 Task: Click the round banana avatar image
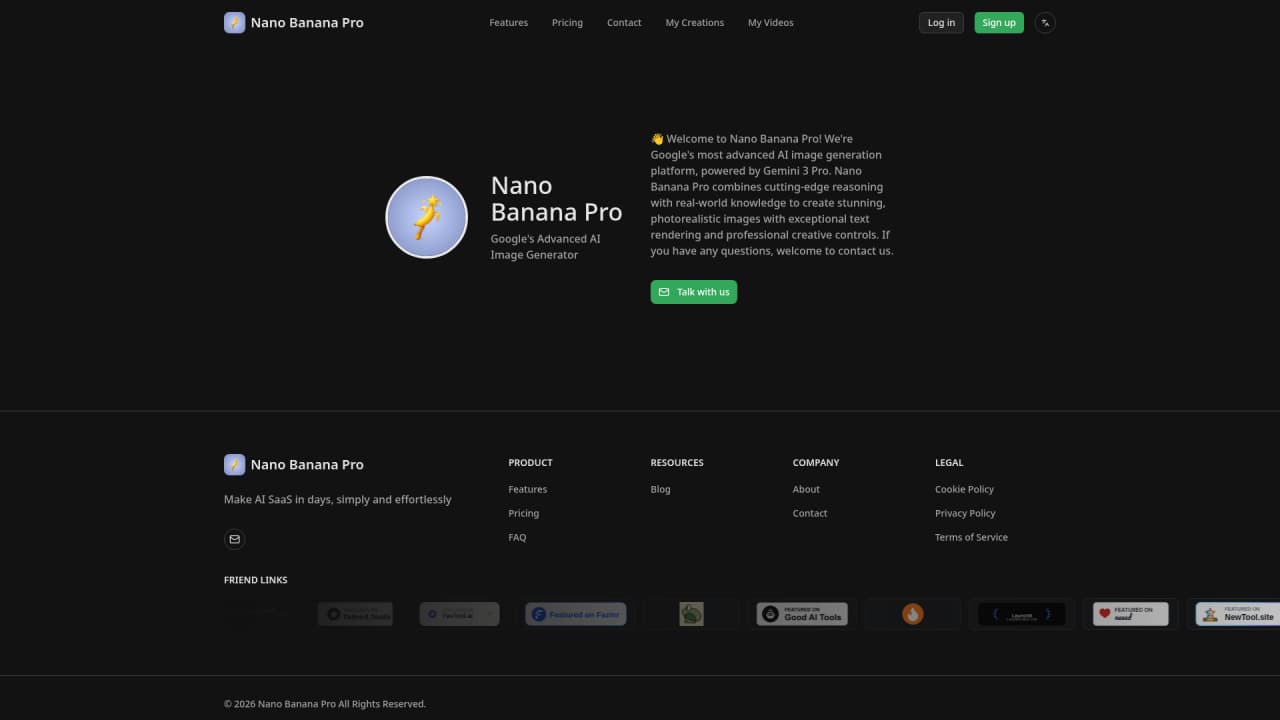click(427, 217)
